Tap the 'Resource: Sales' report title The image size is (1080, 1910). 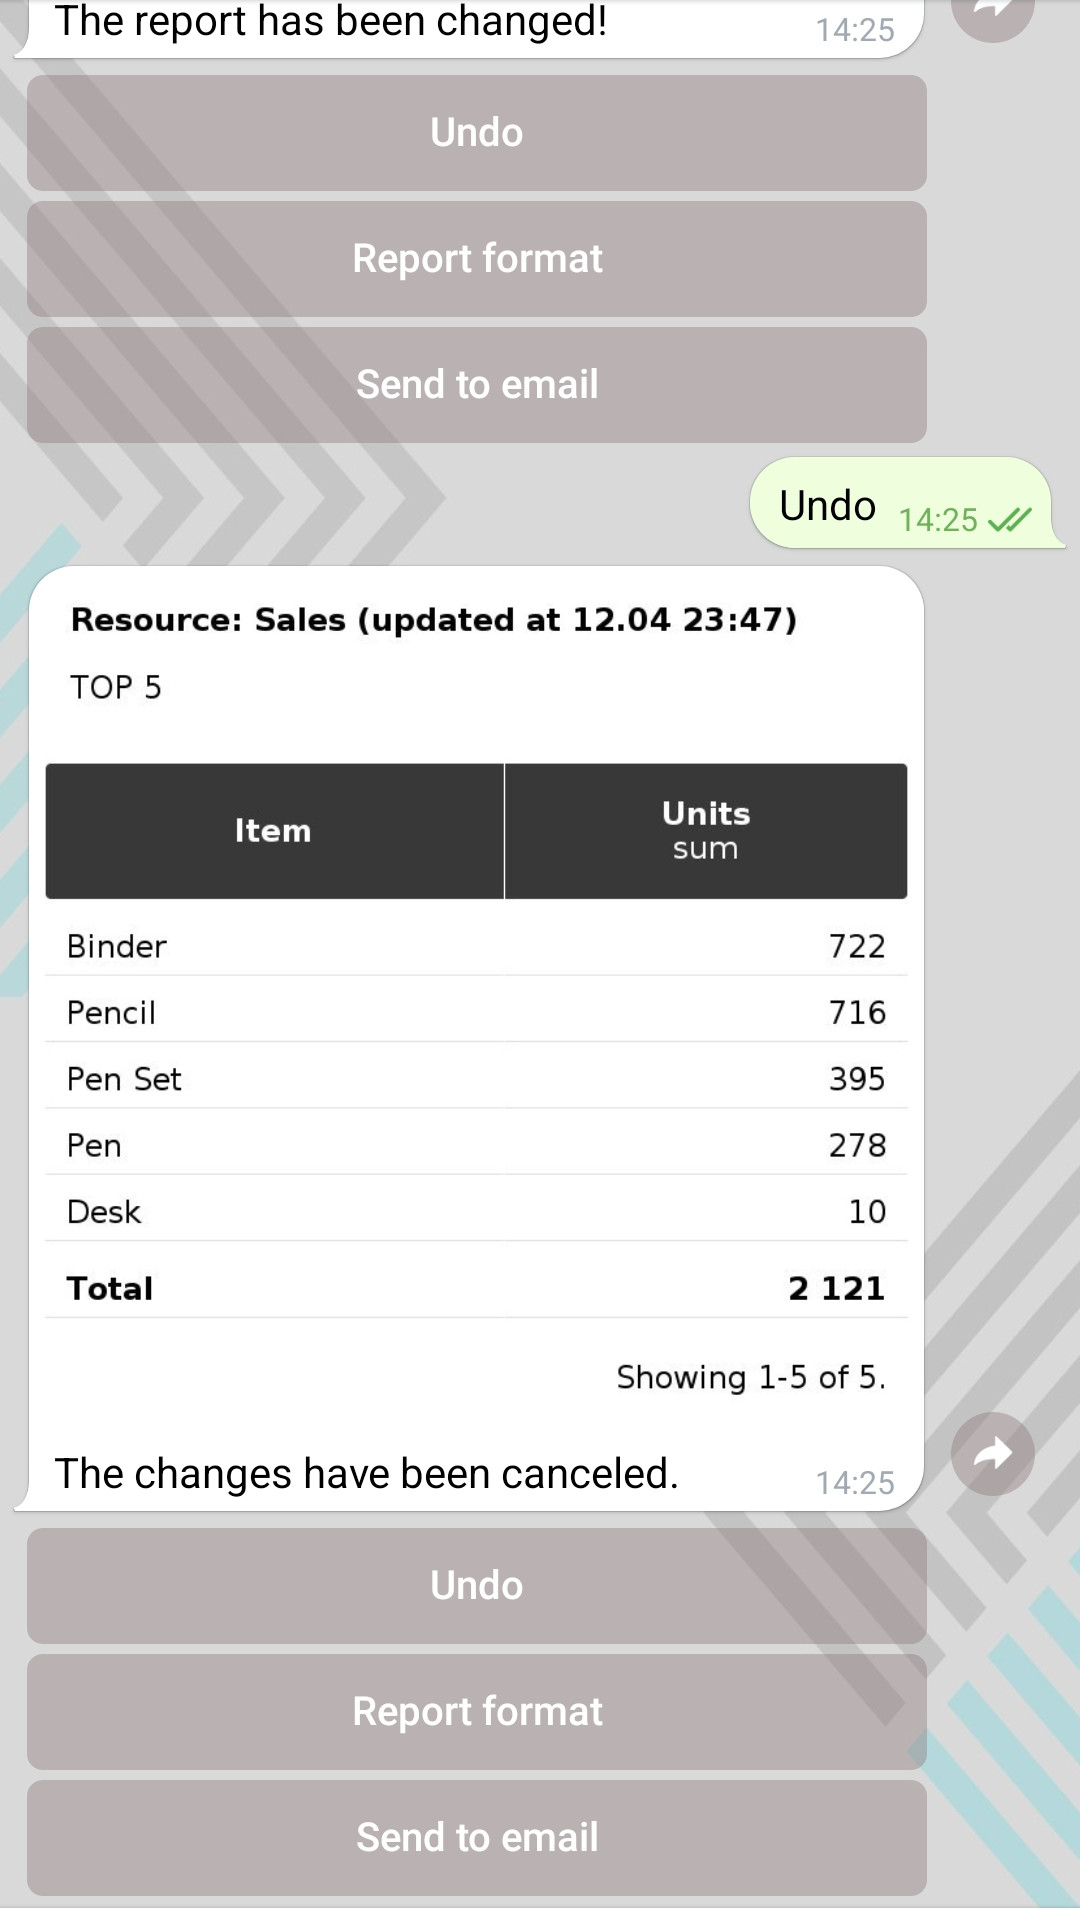tap(434, 620)
